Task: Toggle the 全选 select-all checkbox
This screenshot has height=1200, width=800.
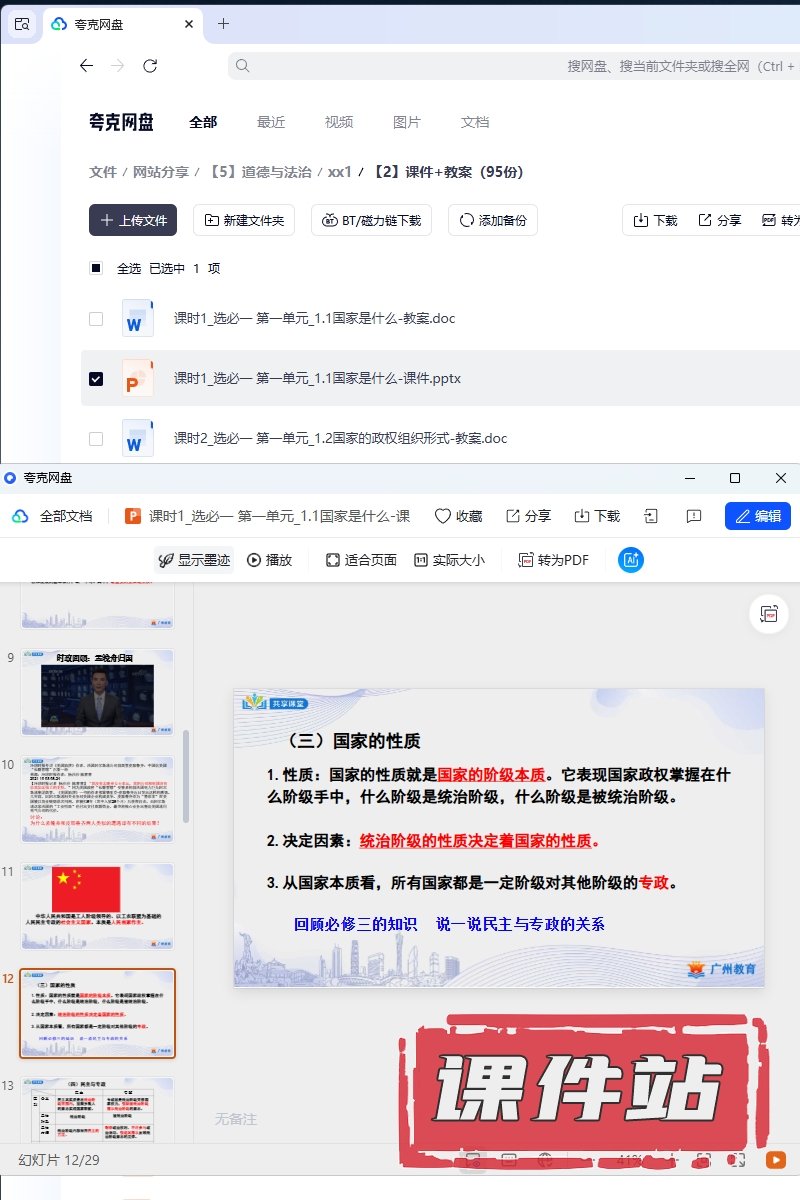Action: 96,268
